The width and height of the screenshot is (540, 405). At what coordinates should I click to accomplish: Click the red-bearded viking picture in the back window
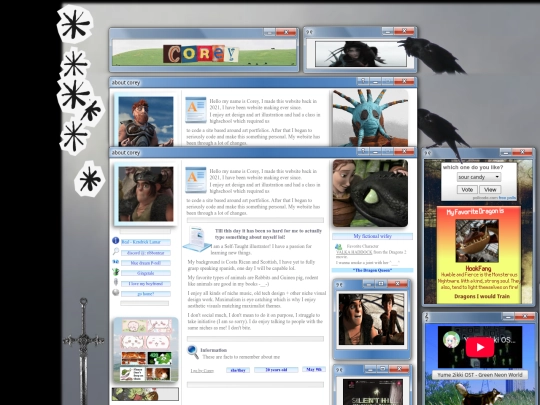coord(146,121)
